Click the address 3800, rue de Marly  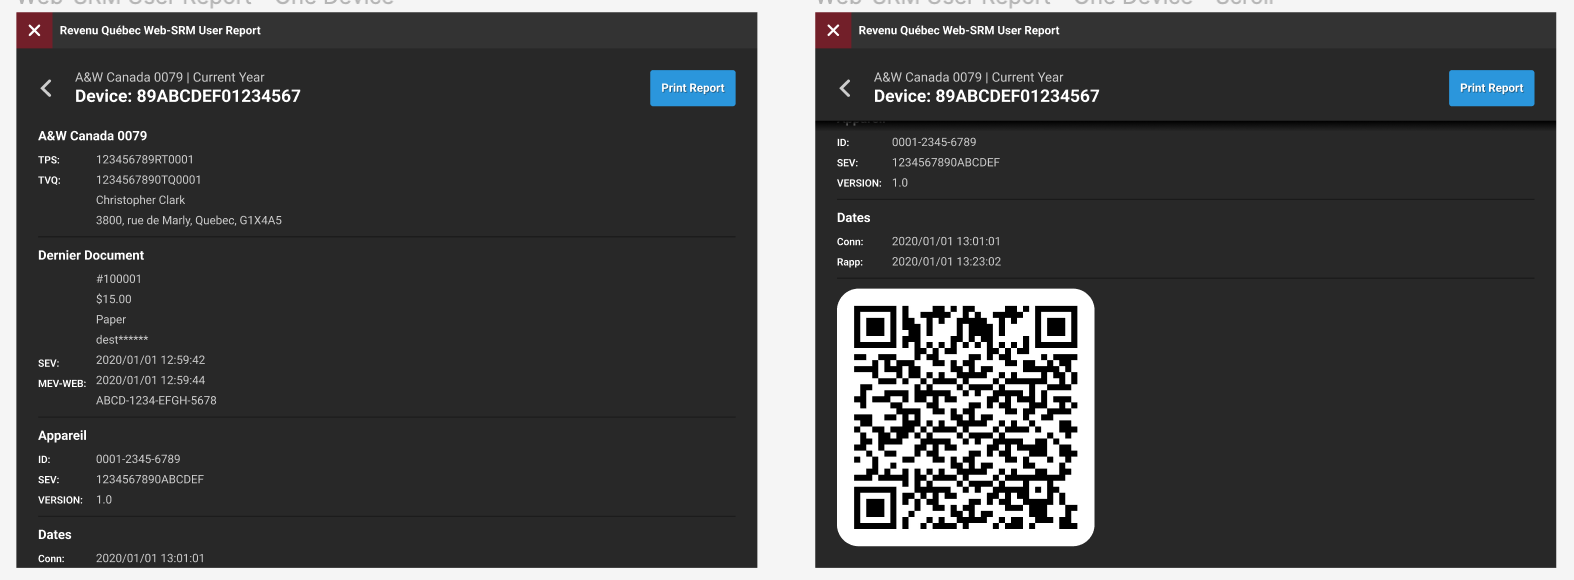coord(188,221)
